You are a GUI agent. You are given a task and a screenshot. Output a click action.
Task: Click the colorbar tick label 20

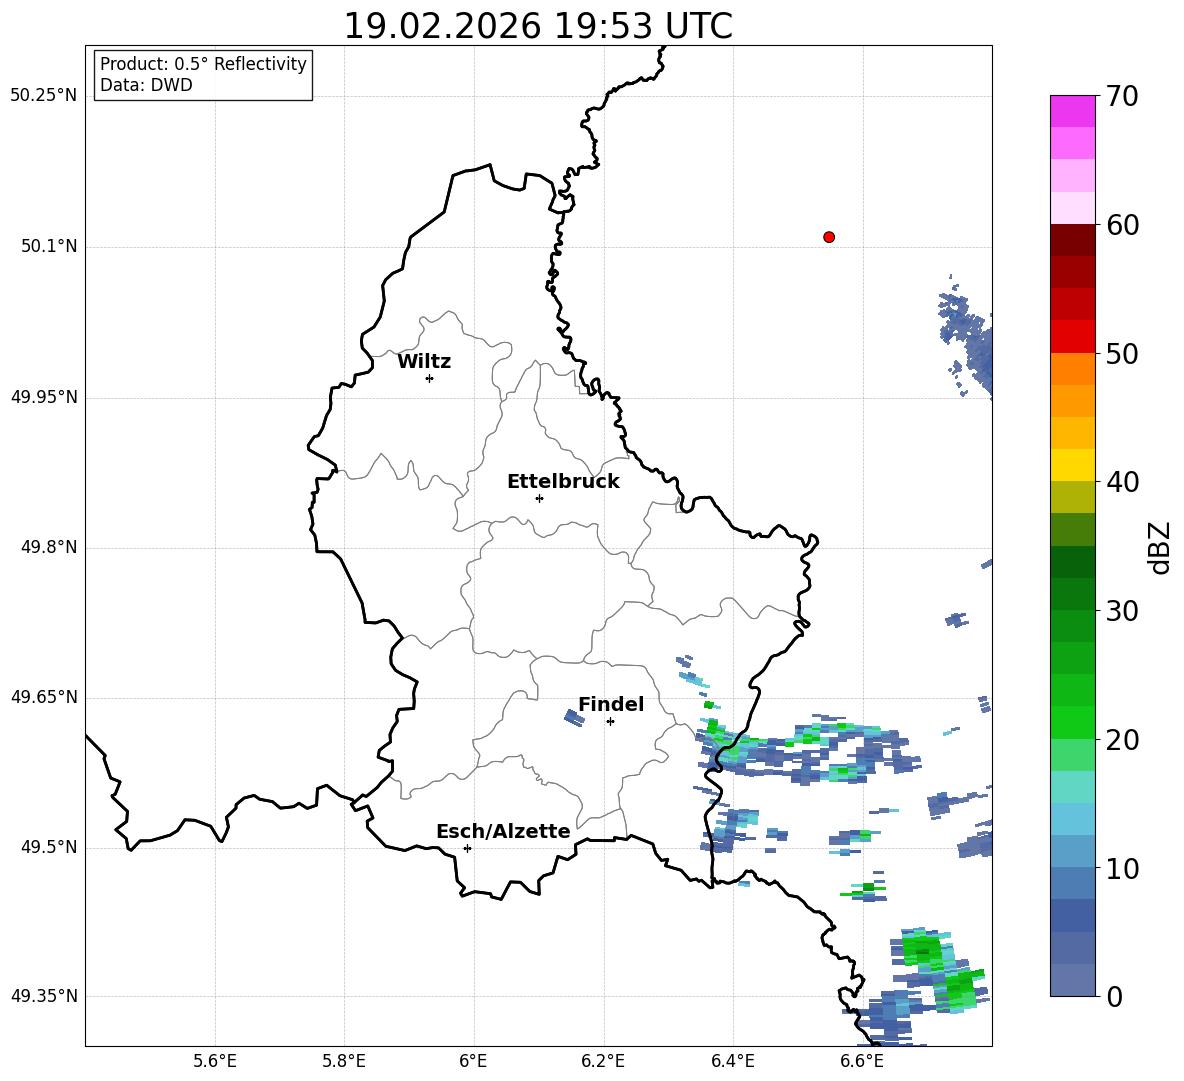[x=1122, y=740]
